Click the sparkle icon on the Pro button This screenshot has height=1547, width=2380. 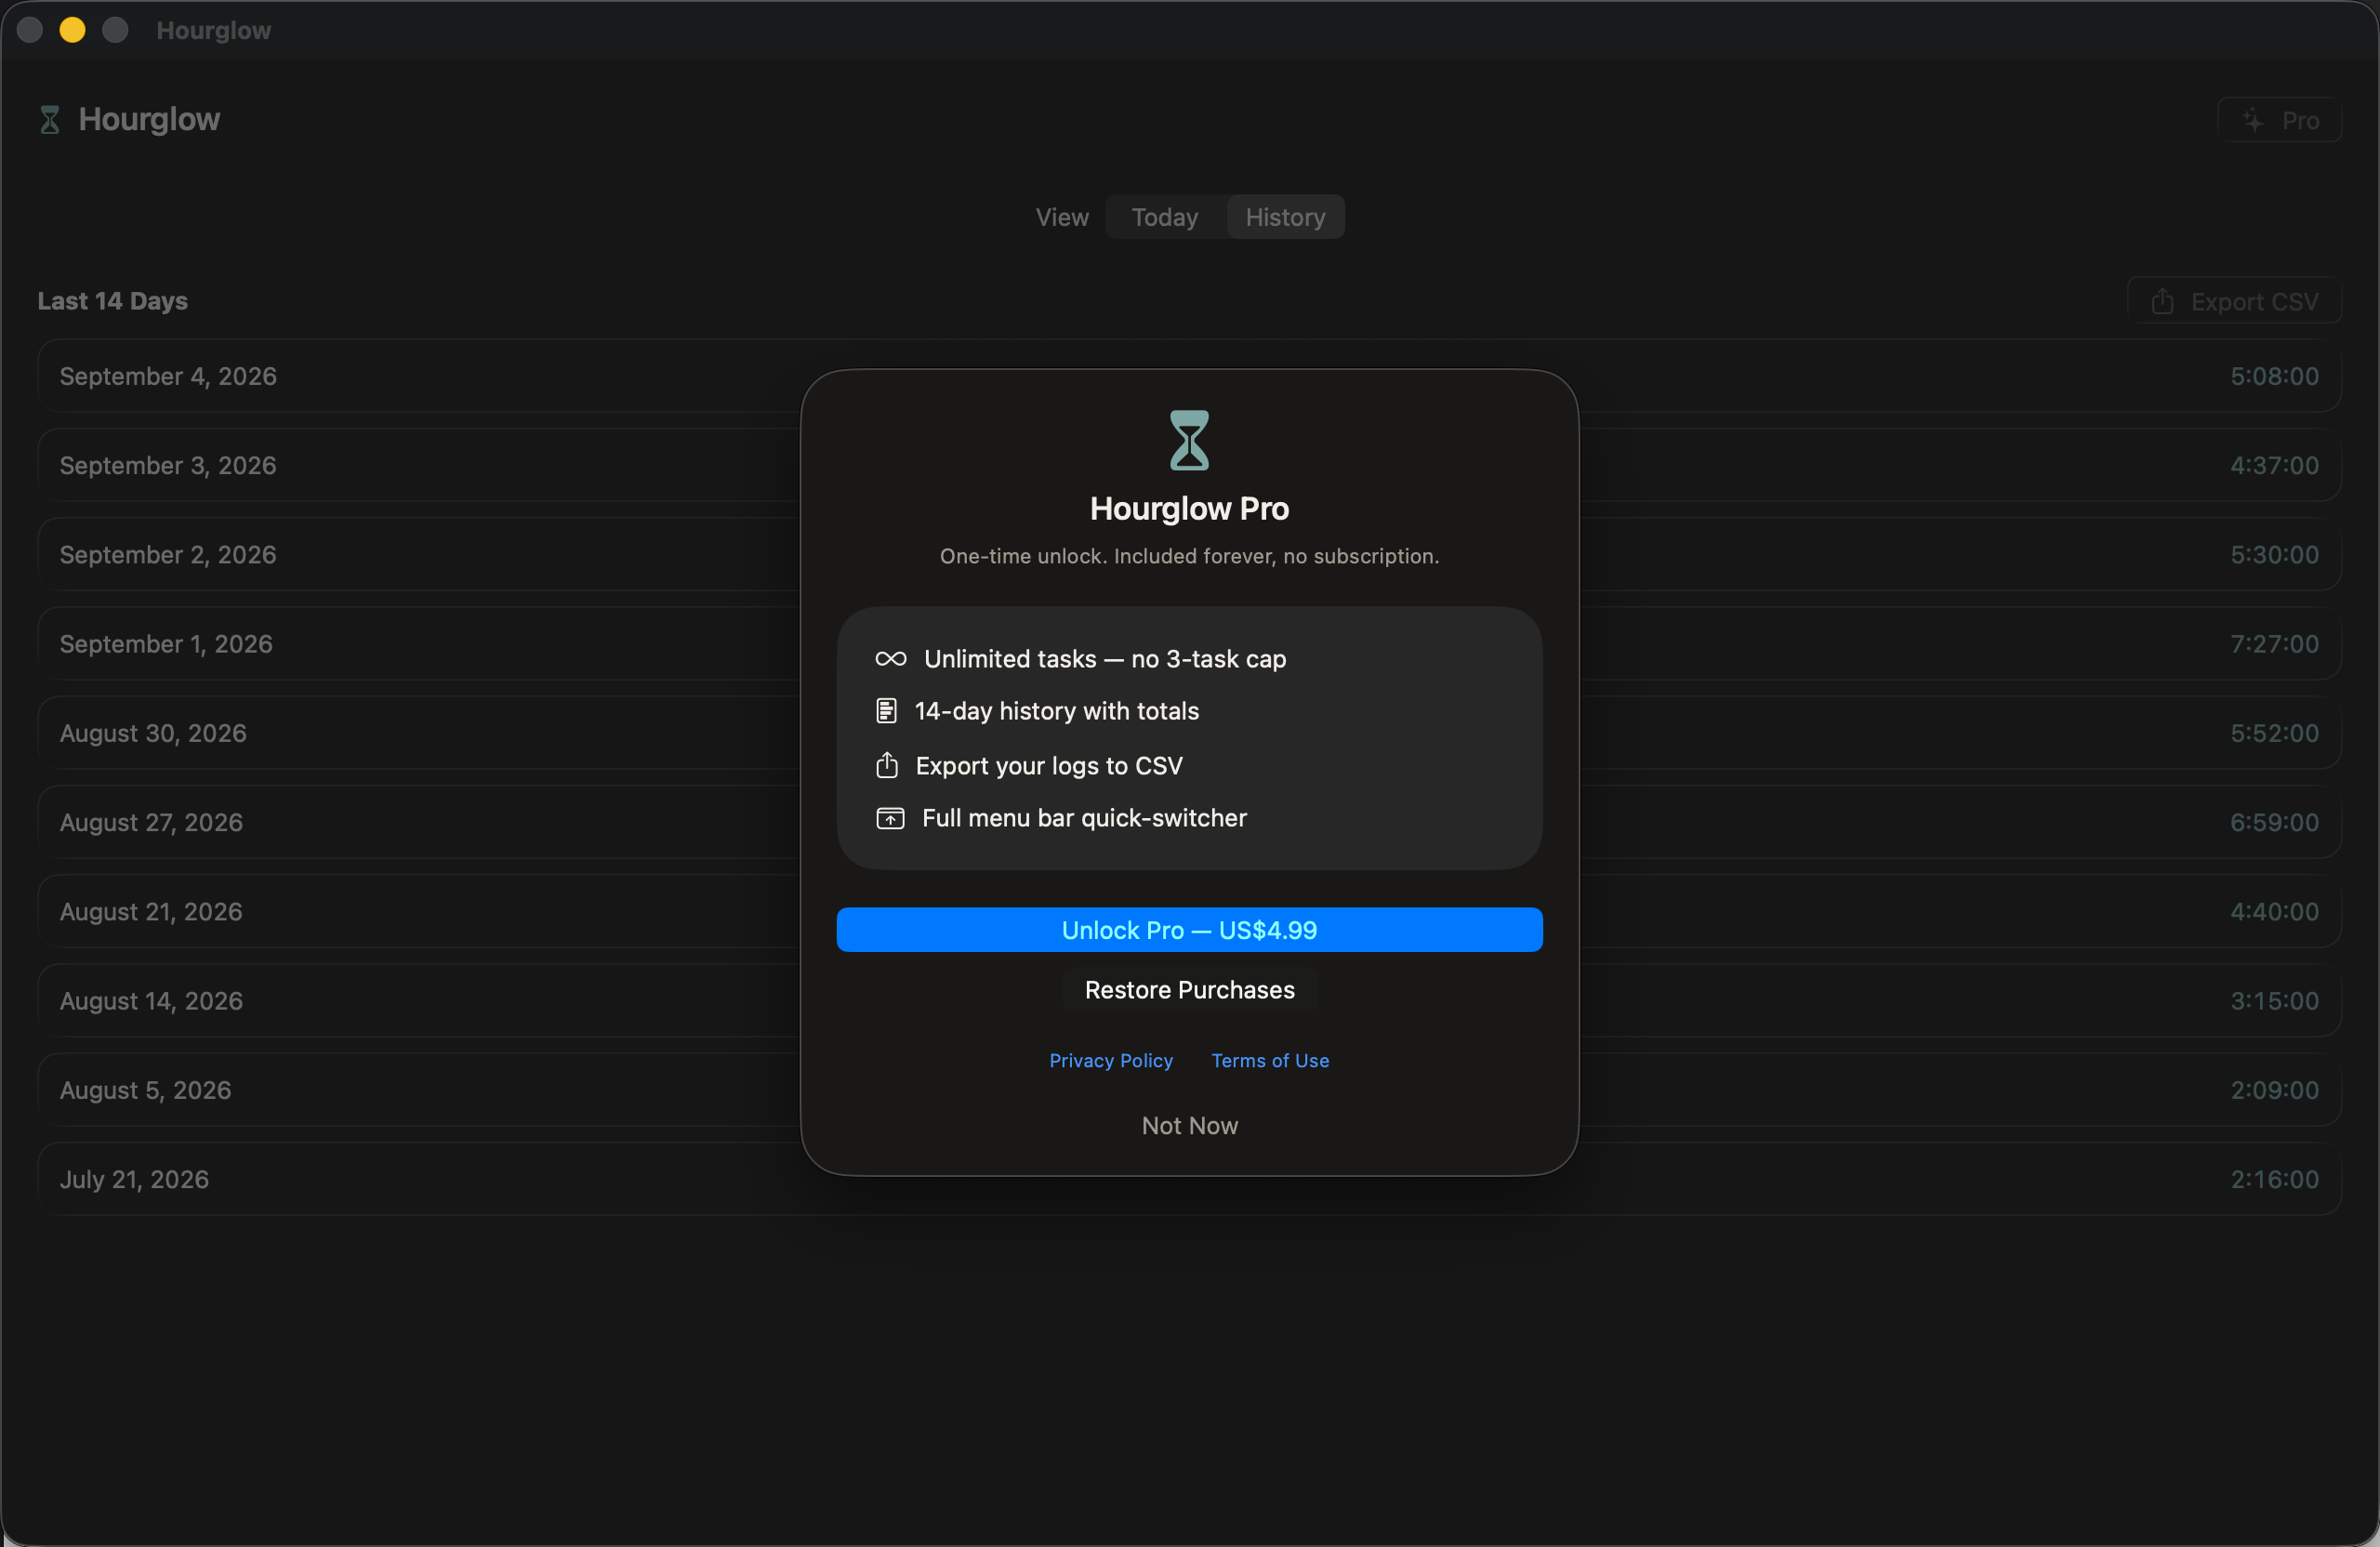click(x=2252, y=120)
